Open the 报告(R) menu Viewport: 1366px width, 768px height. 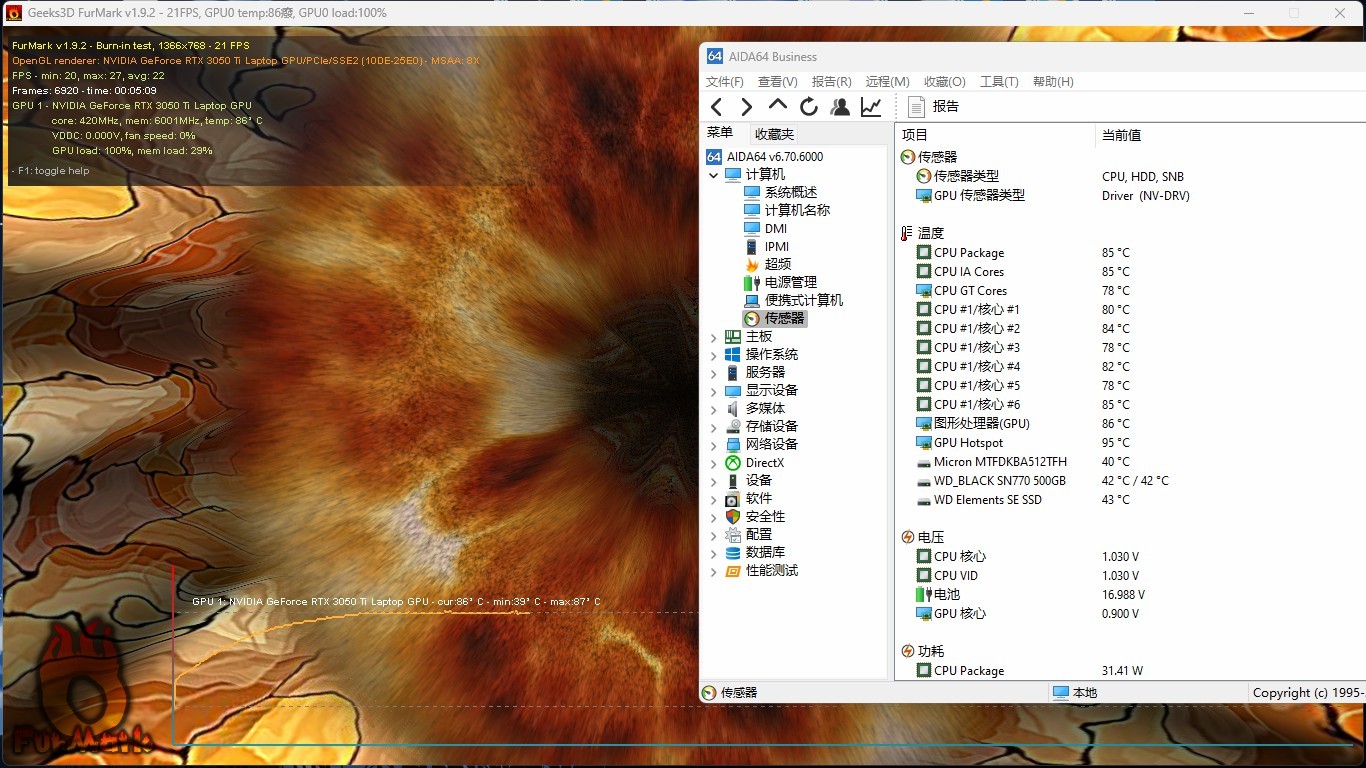(832, 82)
